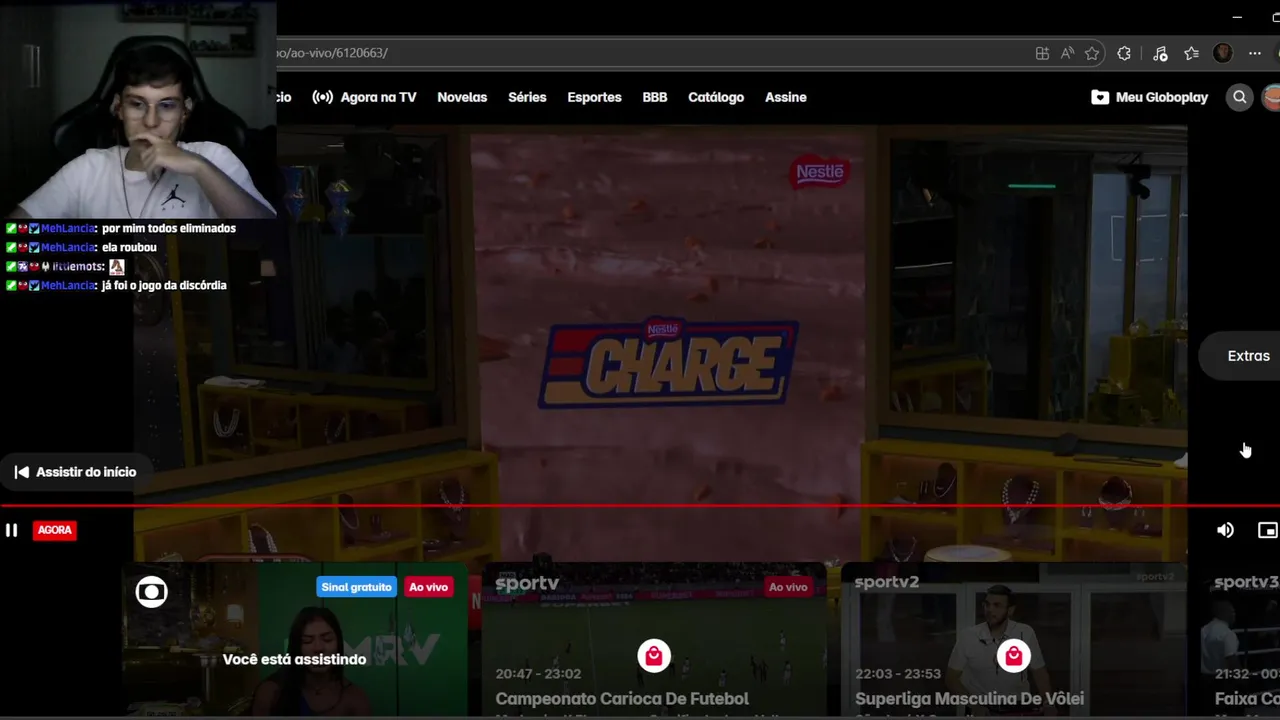
Task: Pause the live stream
Action: coord(11,530)
